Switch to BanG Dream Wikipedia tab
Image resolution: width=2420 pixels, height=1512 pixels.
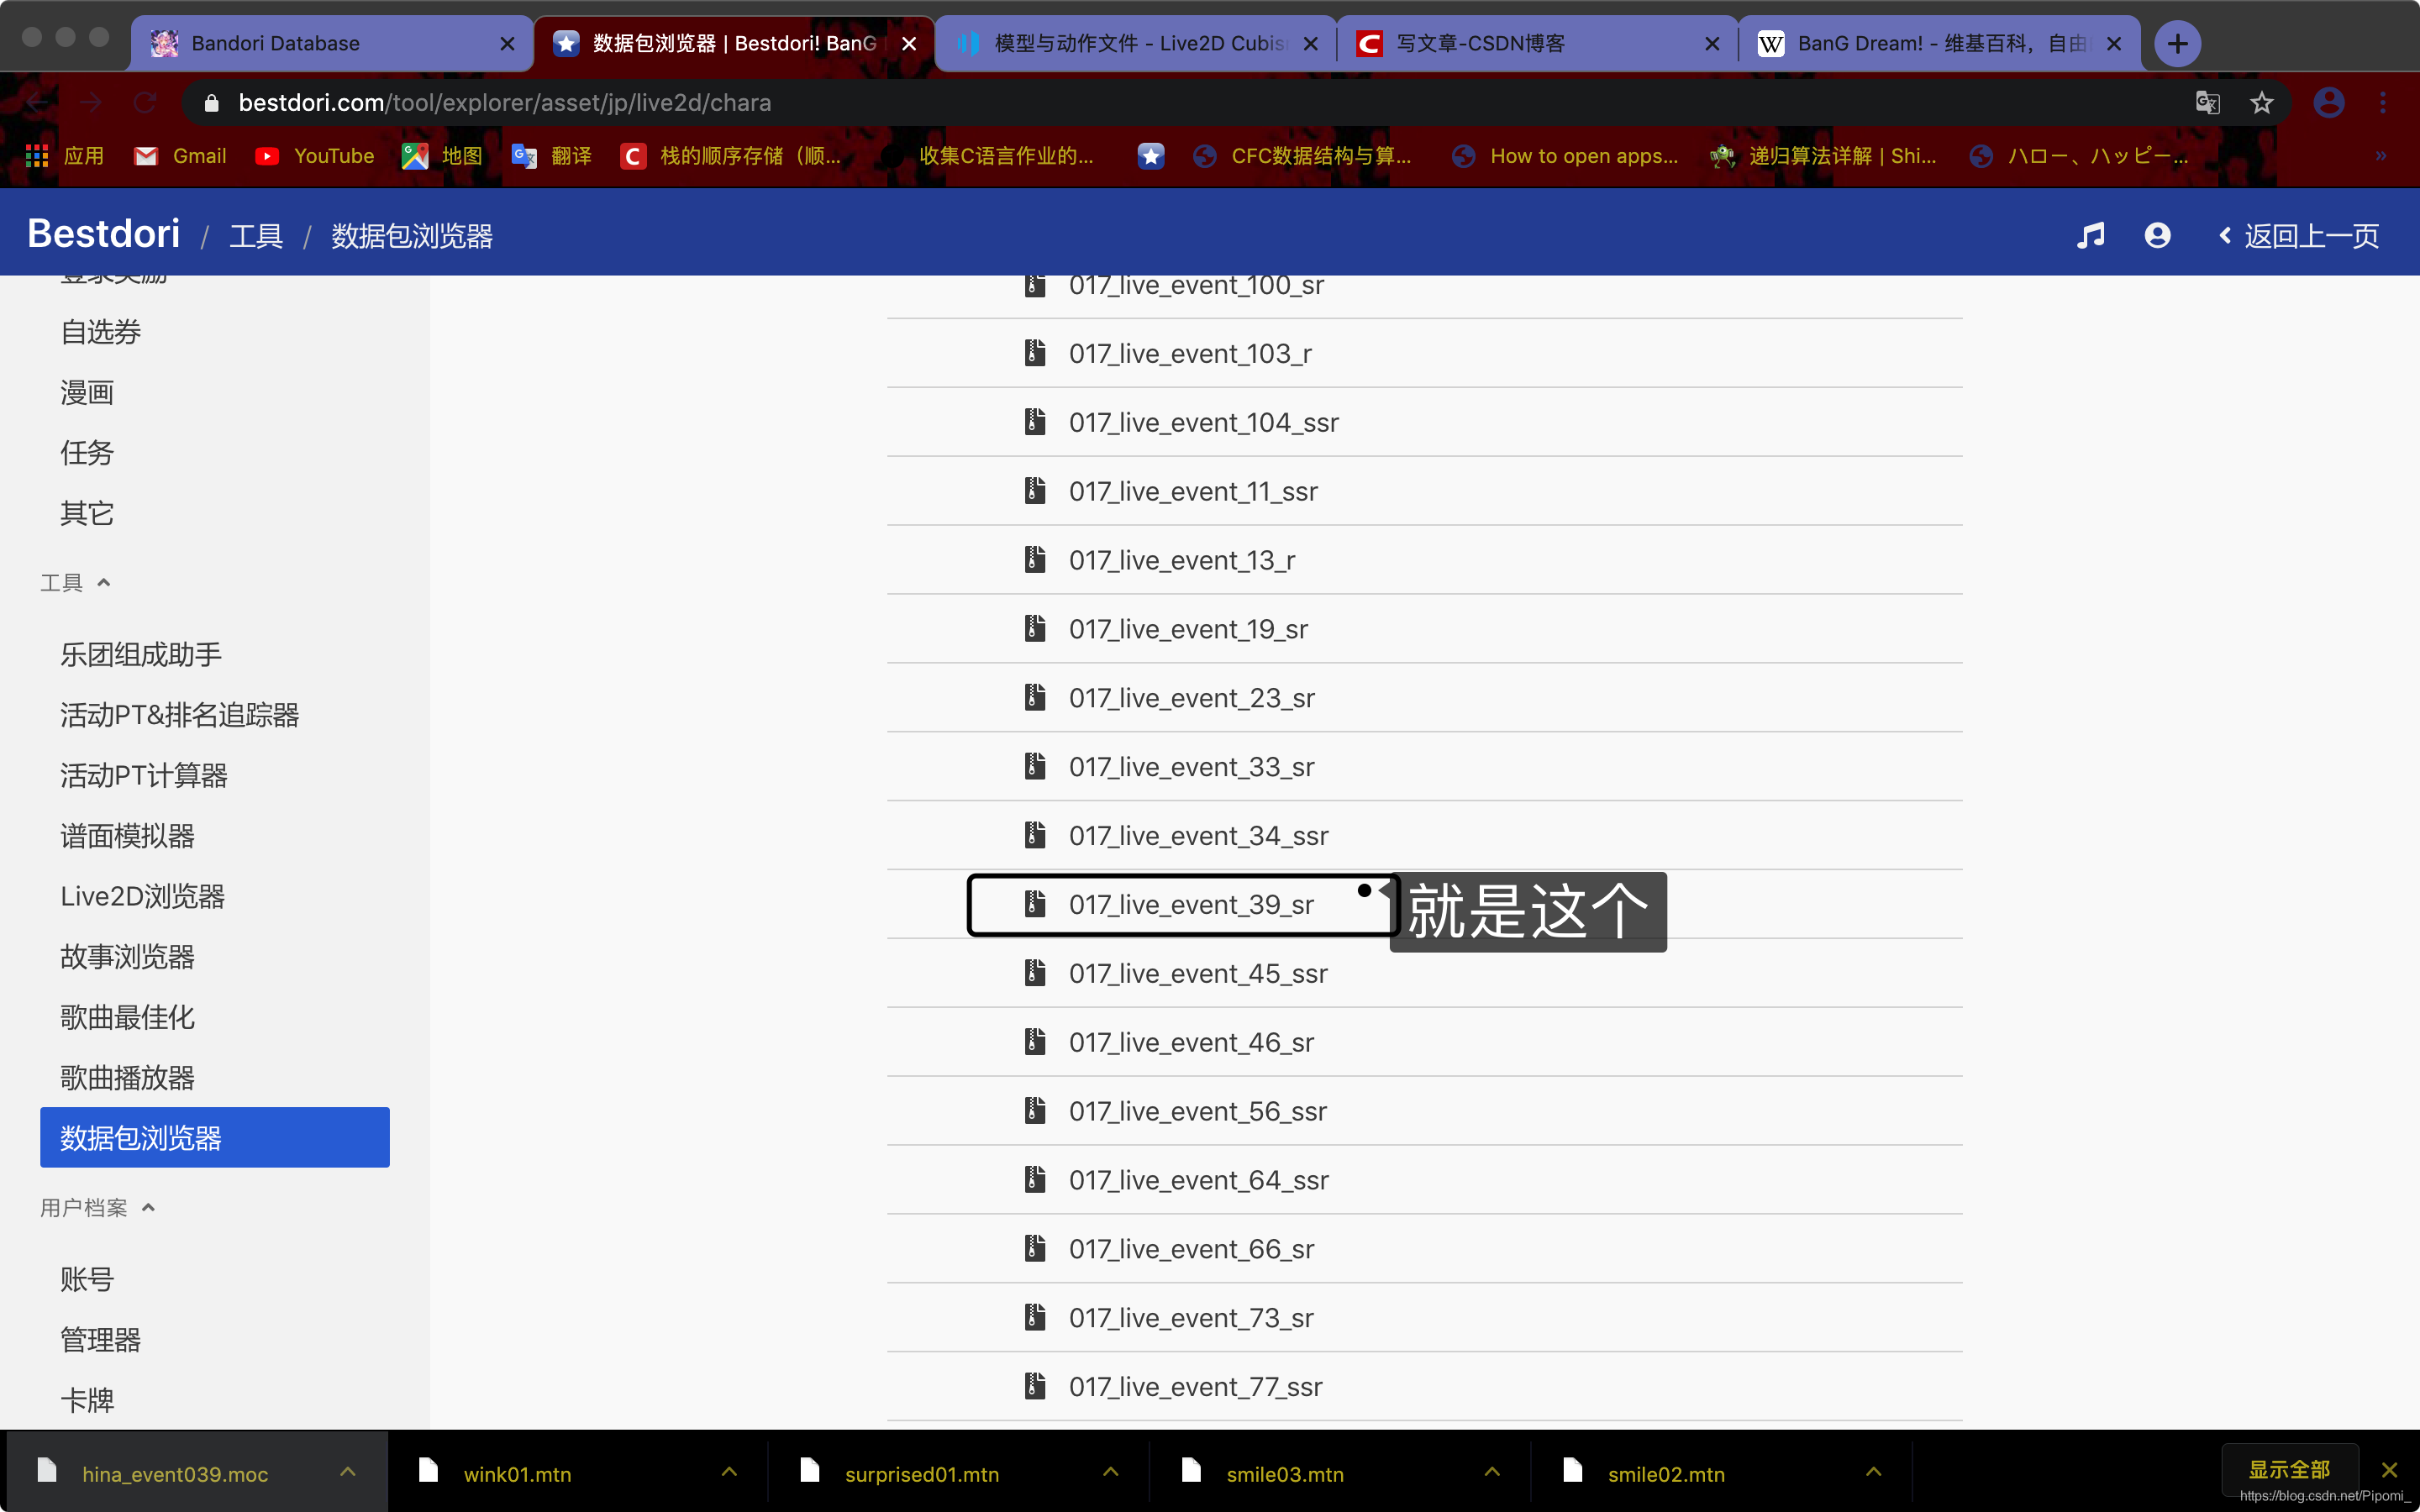[1939, 42]
